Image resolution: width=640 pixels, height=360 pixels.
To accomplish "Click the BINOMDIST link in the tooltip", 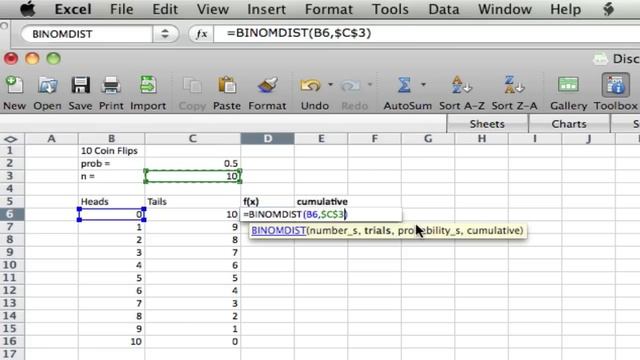I will (278, 231).
